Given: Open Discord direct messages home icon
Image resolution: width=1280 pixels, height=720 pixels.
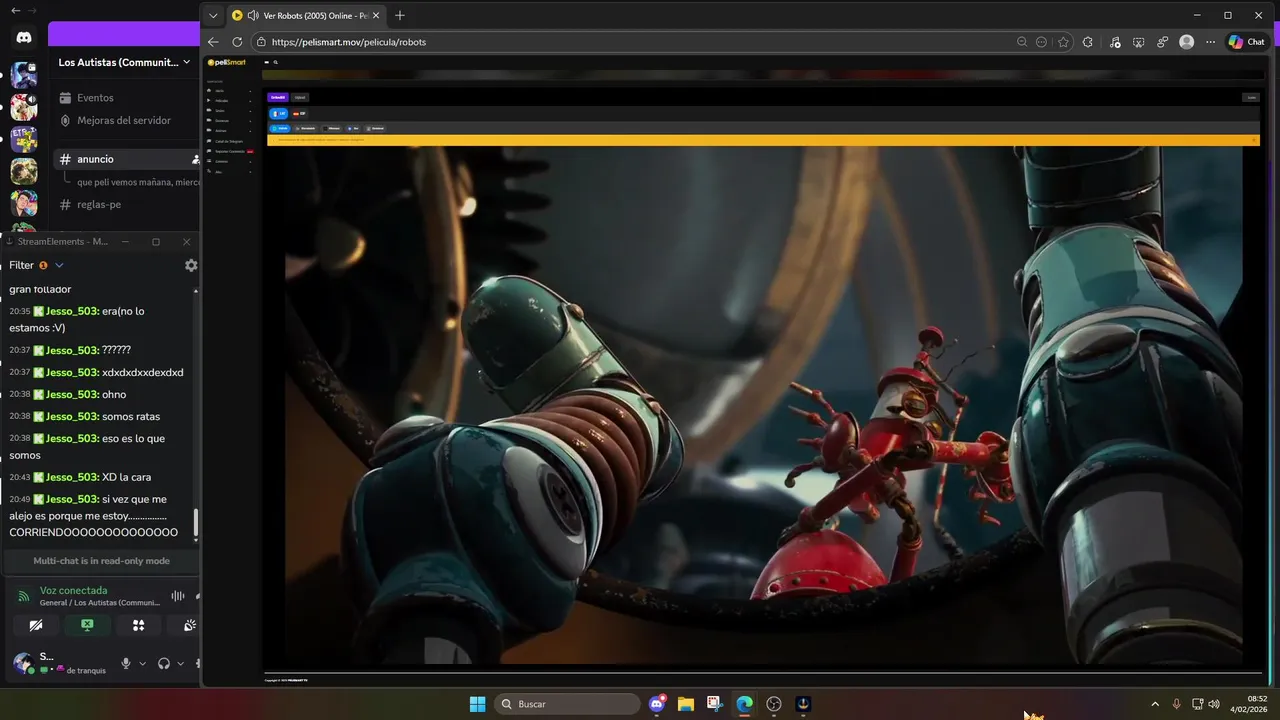Looking at the screenshot, I should pos(24,37).
